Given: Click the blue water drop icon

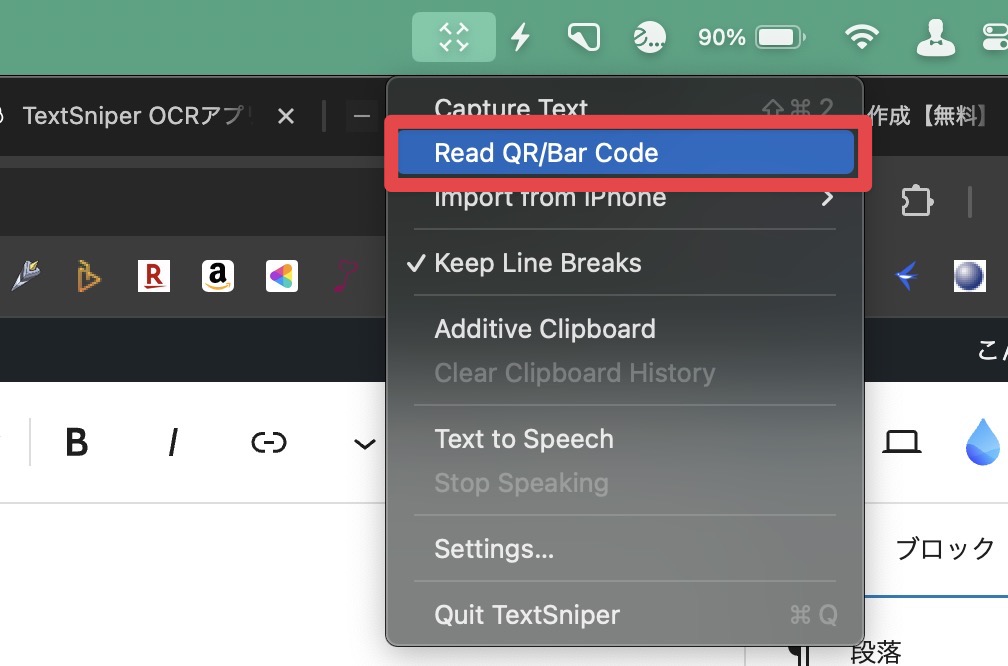Looking at the screenshot, I should (983, 441).
